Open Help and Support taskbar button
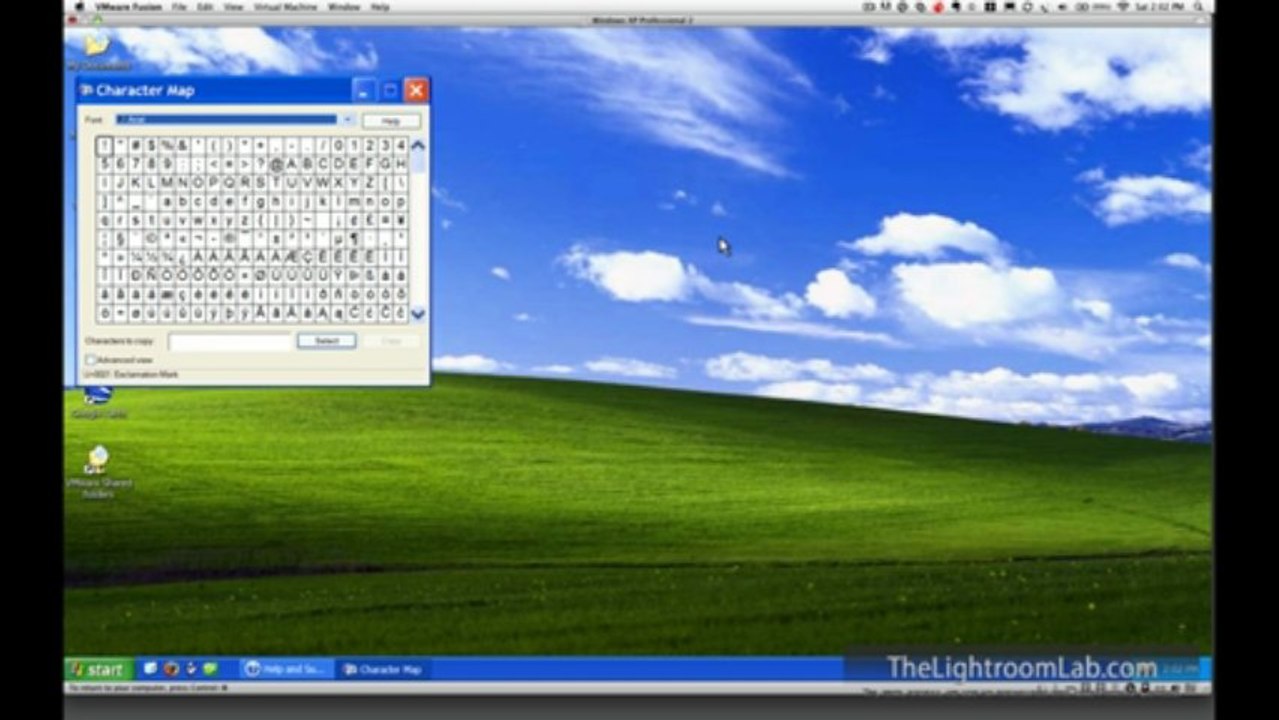Viewport: 1279px width, 720px height. (286, 669)
